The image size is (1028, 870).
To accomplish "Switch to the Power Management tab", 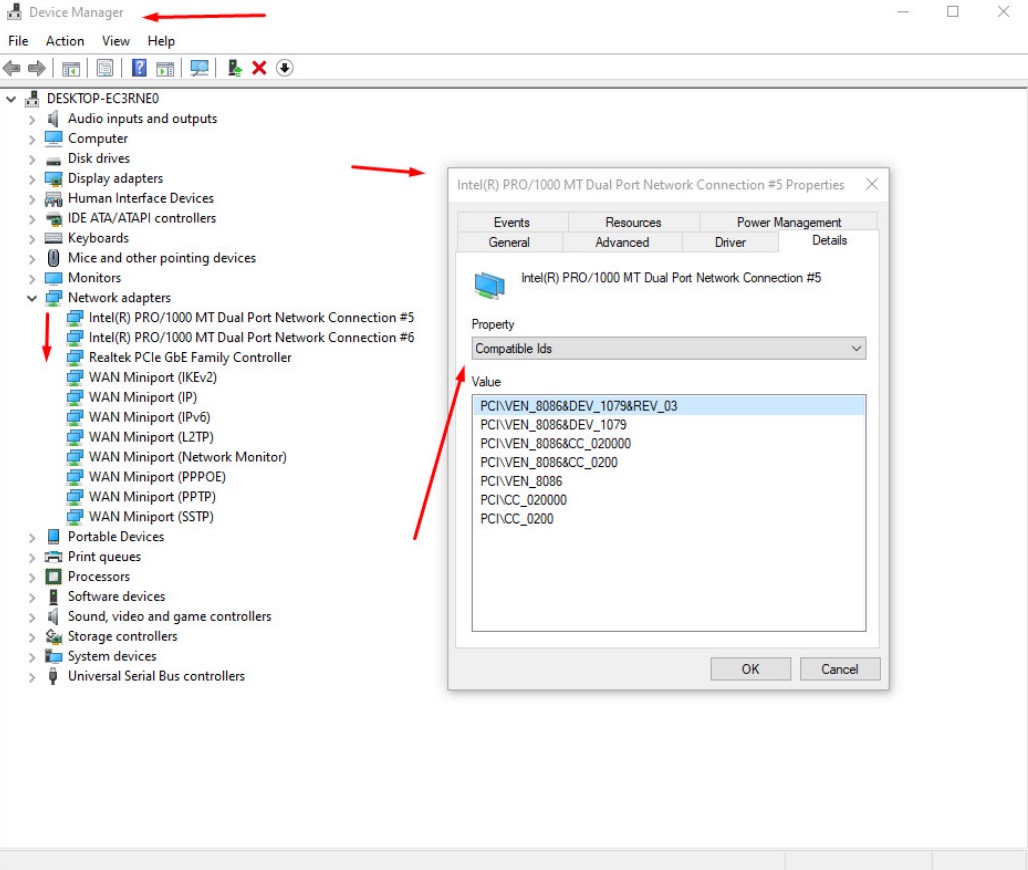I will pyautogui.click(x=788, y=222).
